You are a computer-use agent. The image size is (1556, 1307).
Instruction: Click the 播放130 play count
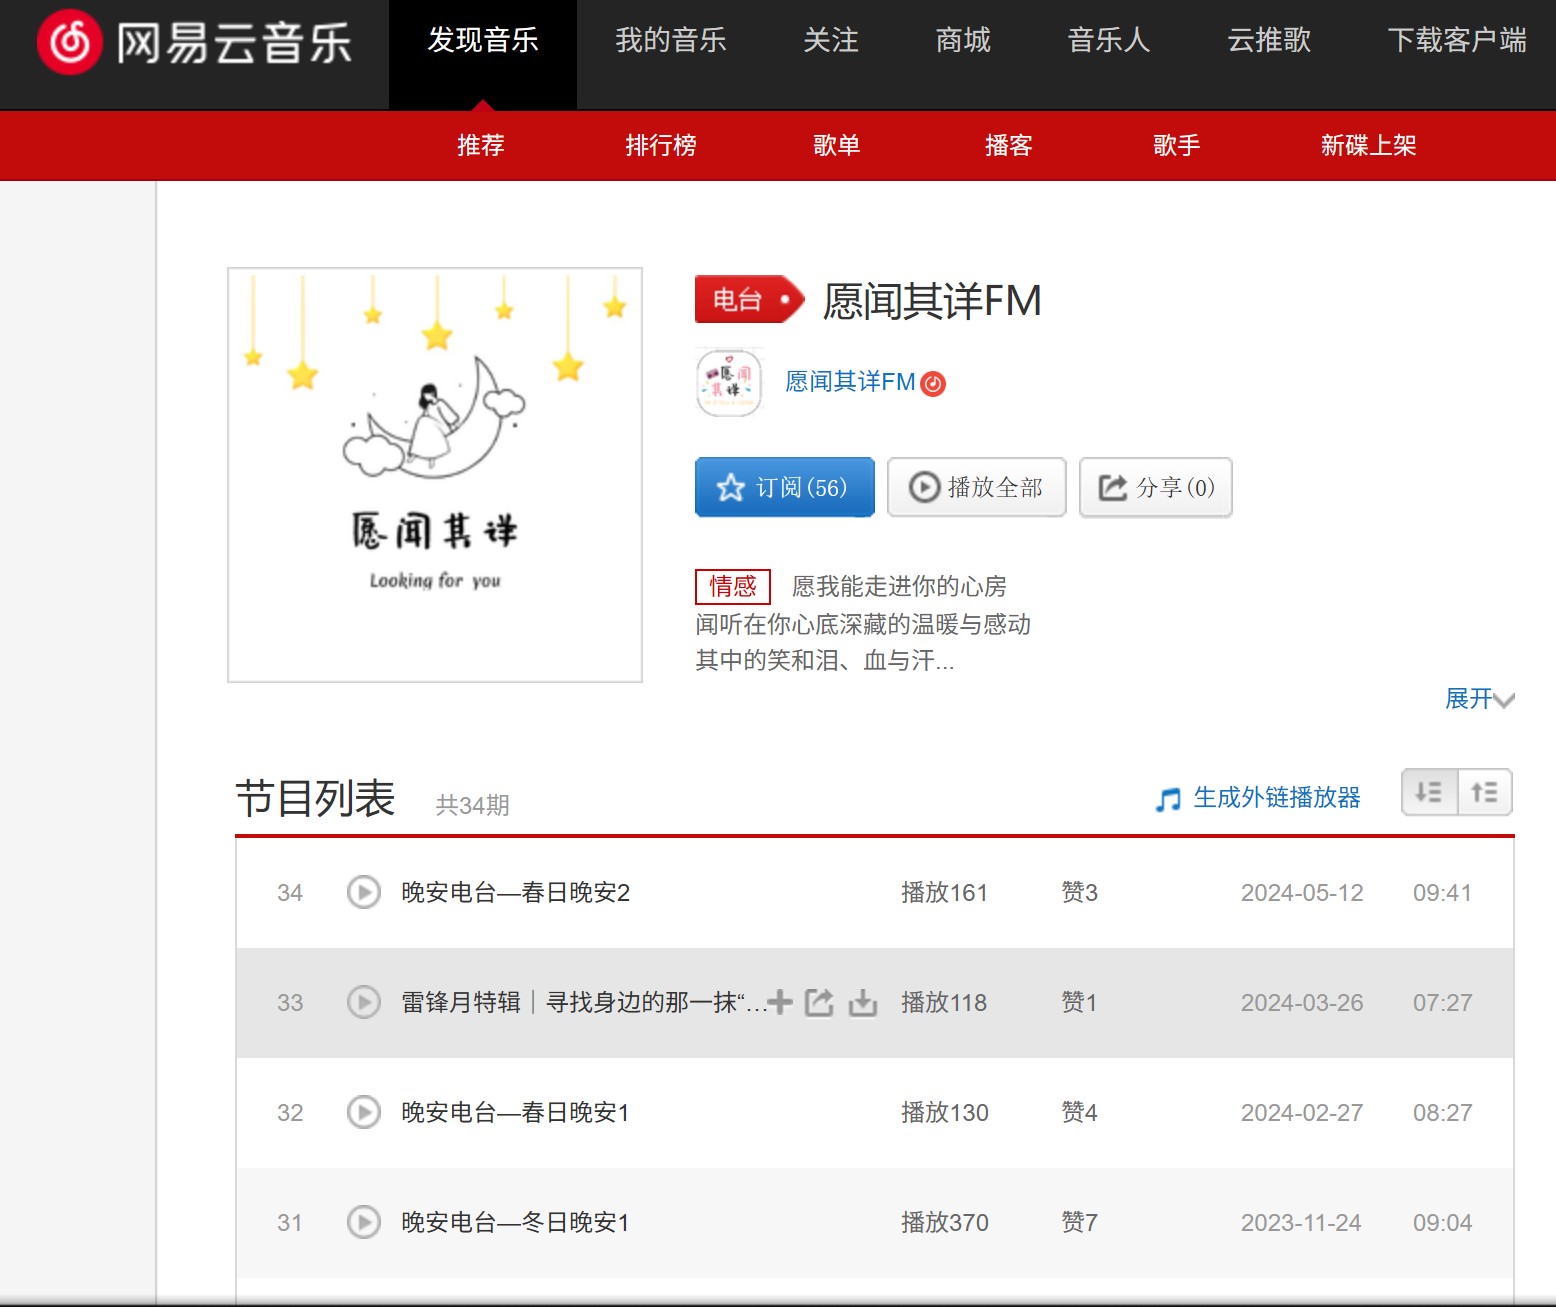(x=944, y=1112)
